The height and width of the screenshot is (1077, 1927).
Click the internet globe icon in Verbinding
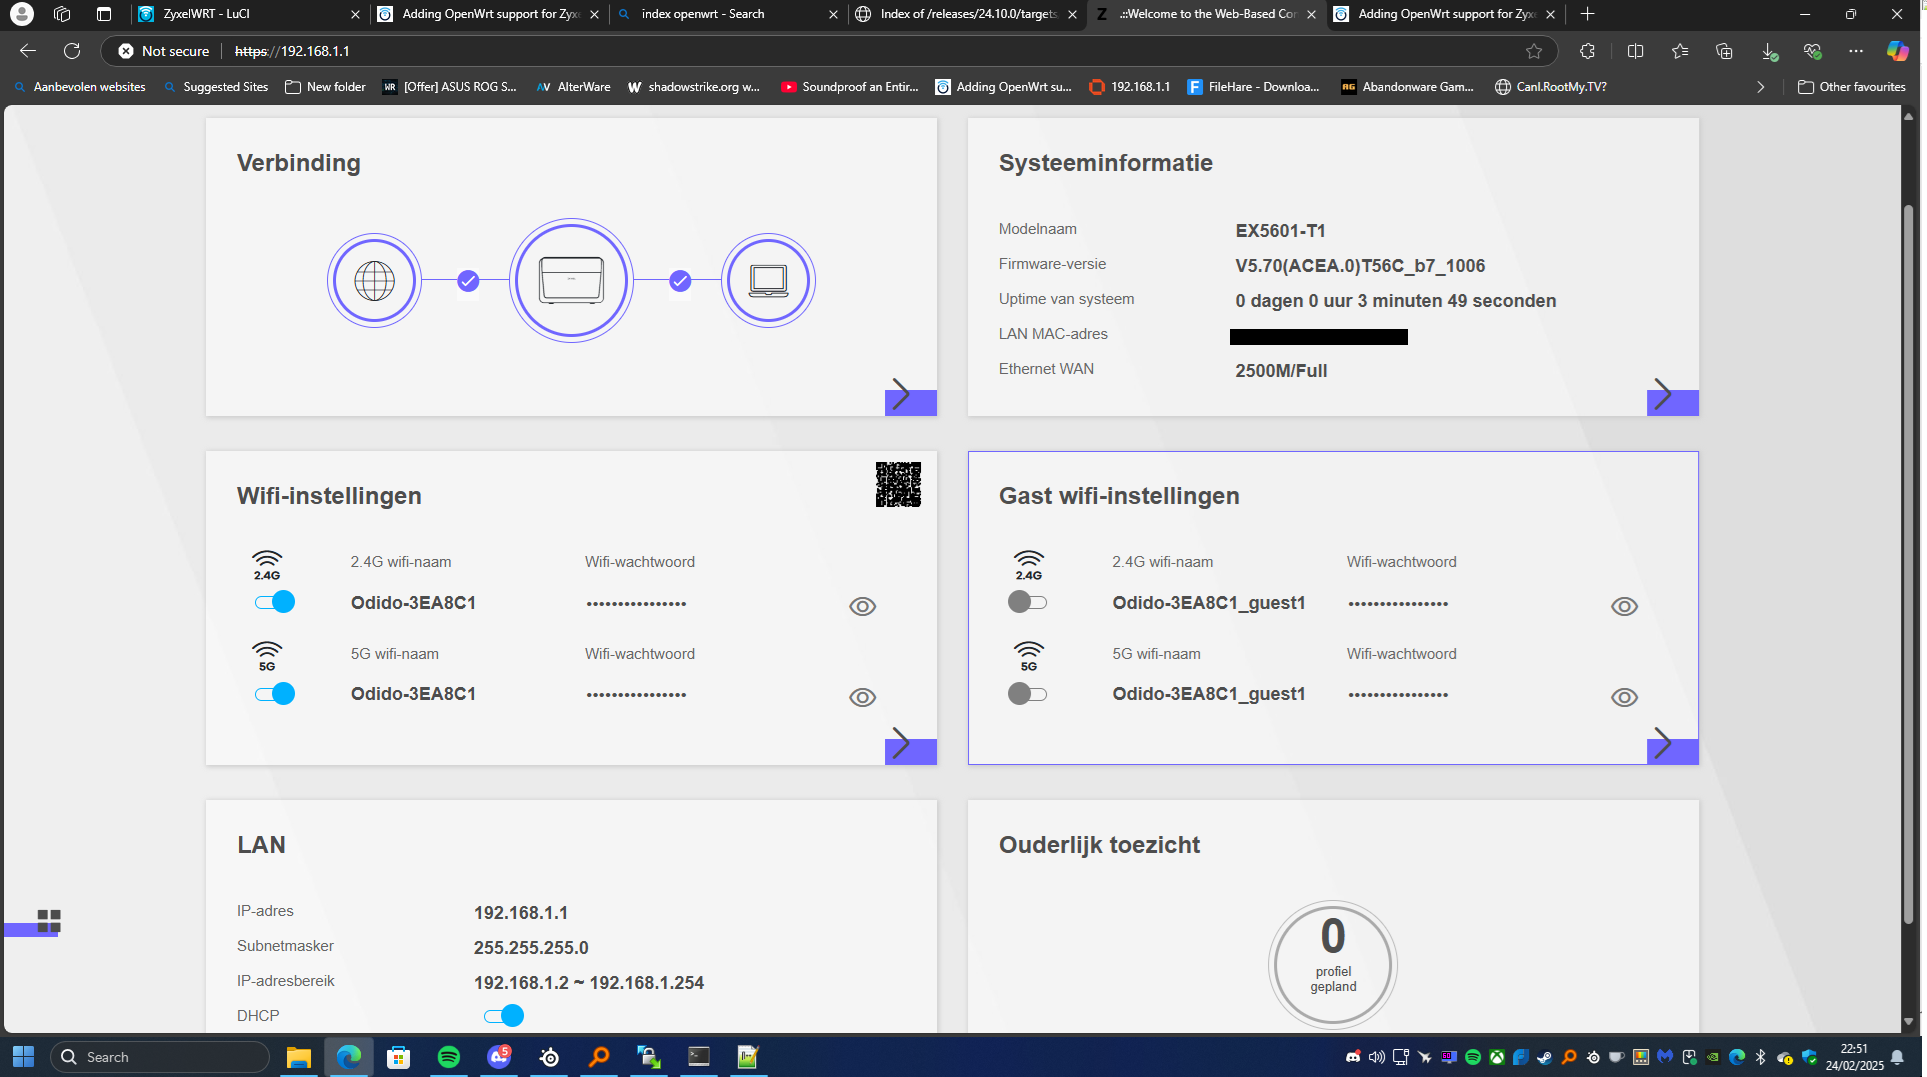[x=374, y=281]
